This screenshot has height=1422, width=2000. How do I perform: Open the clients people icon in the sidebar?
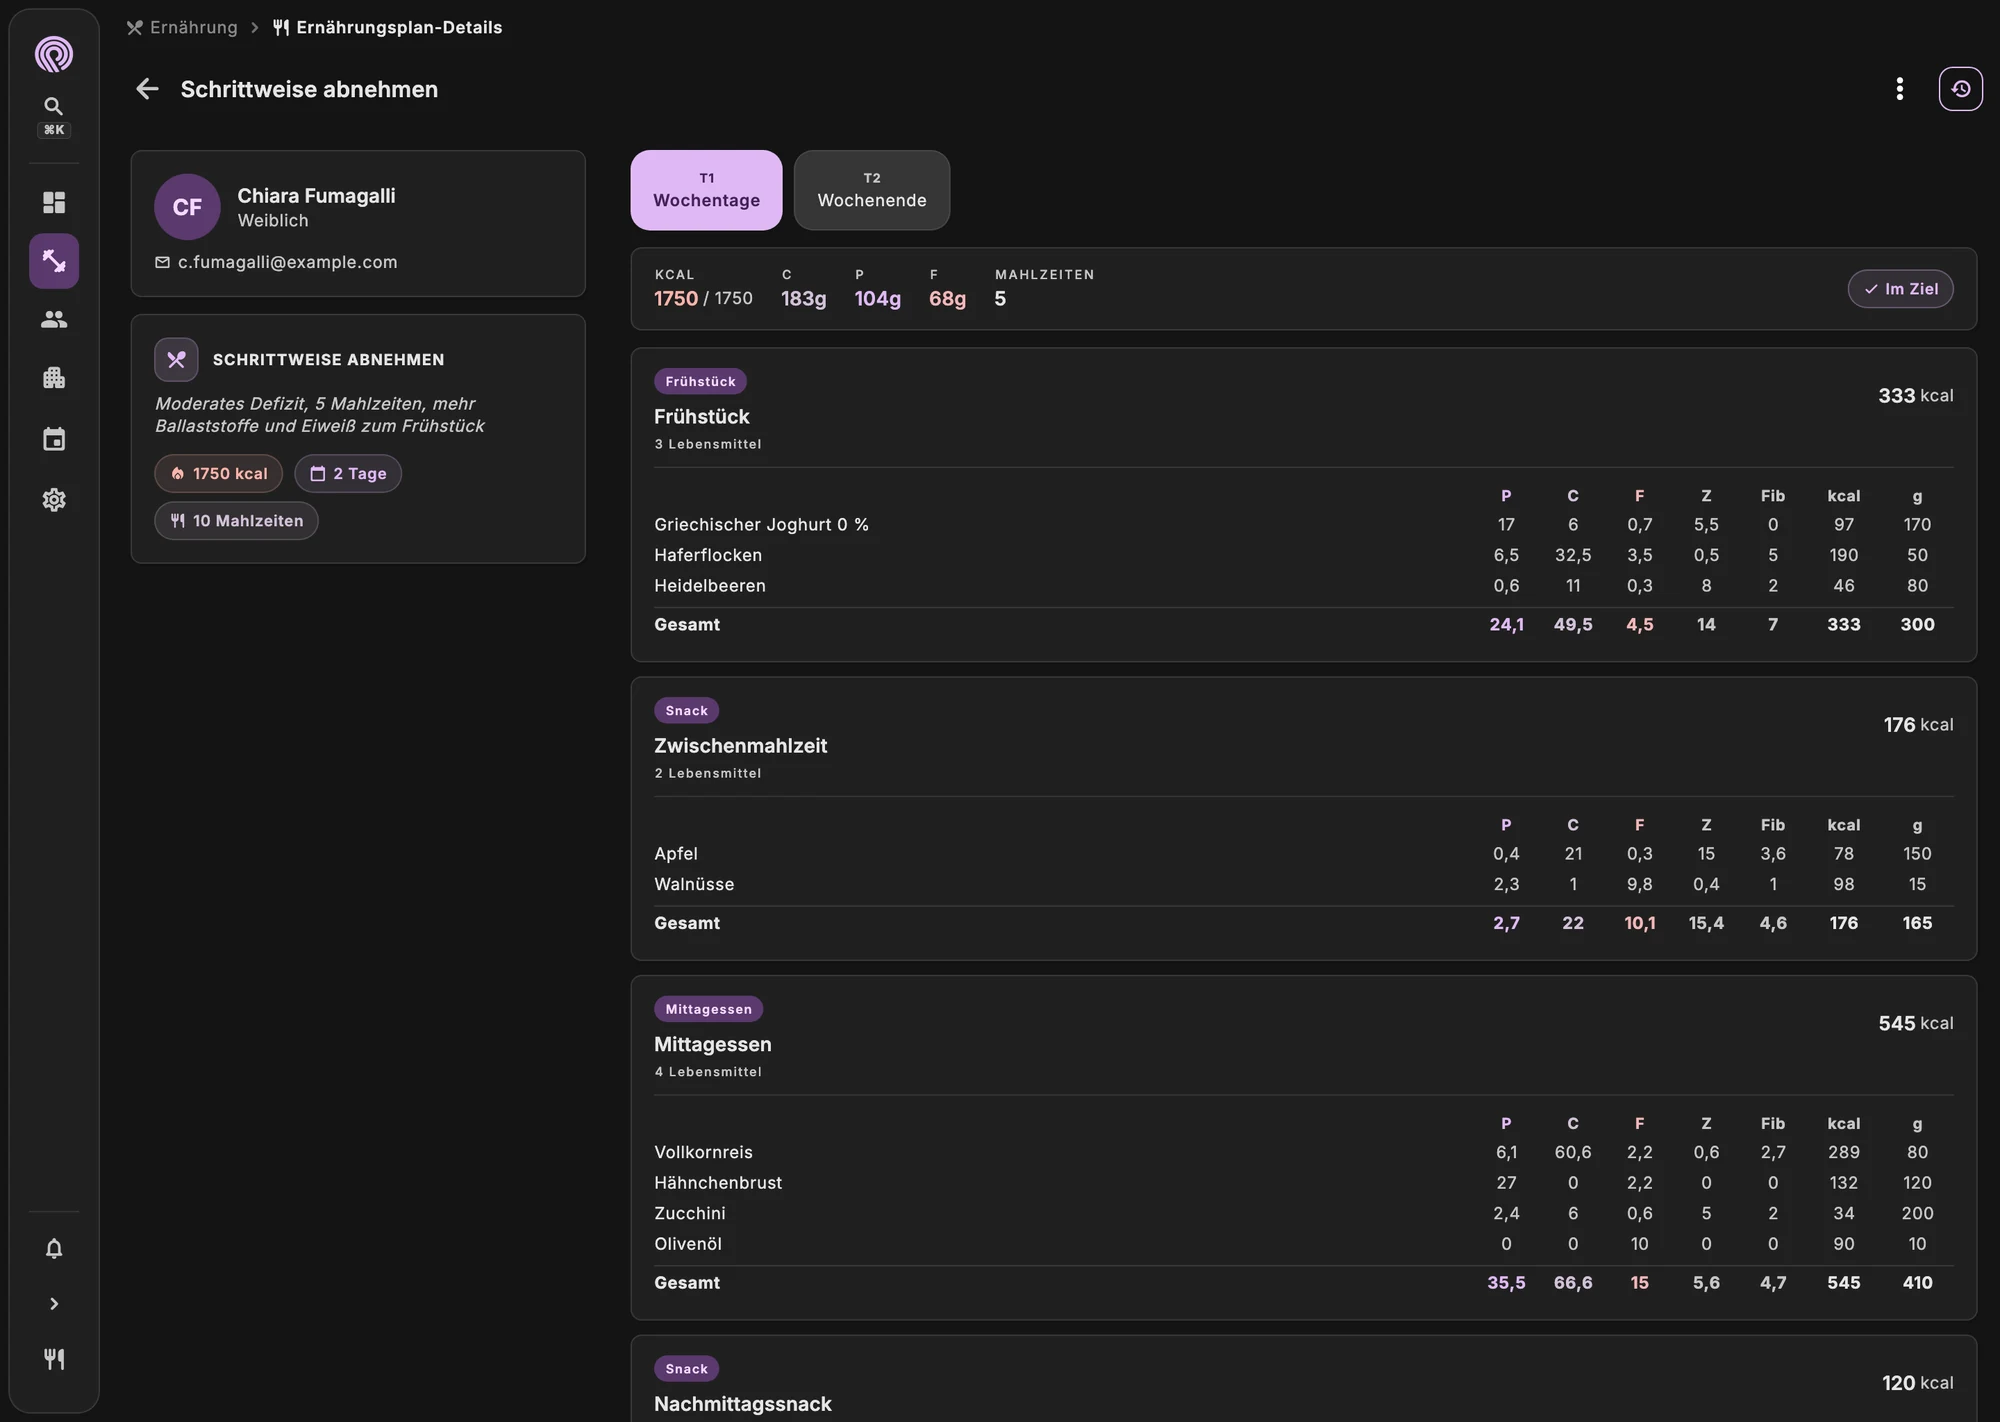(x=54, y=319)
